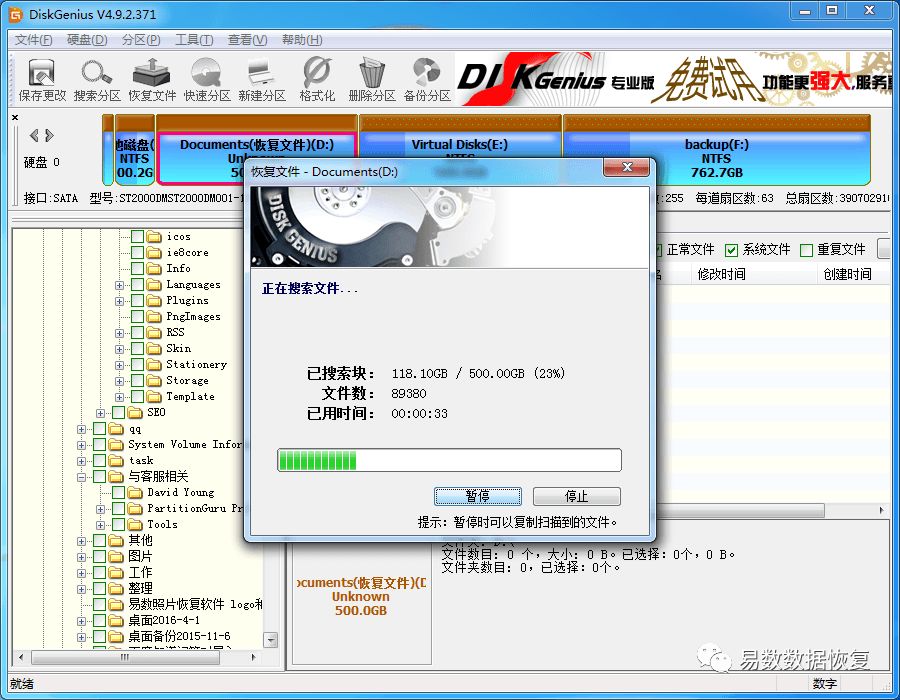Image resolution: width=900 pixels, height=700 pixels.
Task: Choose the Format (格式化) toolbar icon
Action: coord(317,80)
